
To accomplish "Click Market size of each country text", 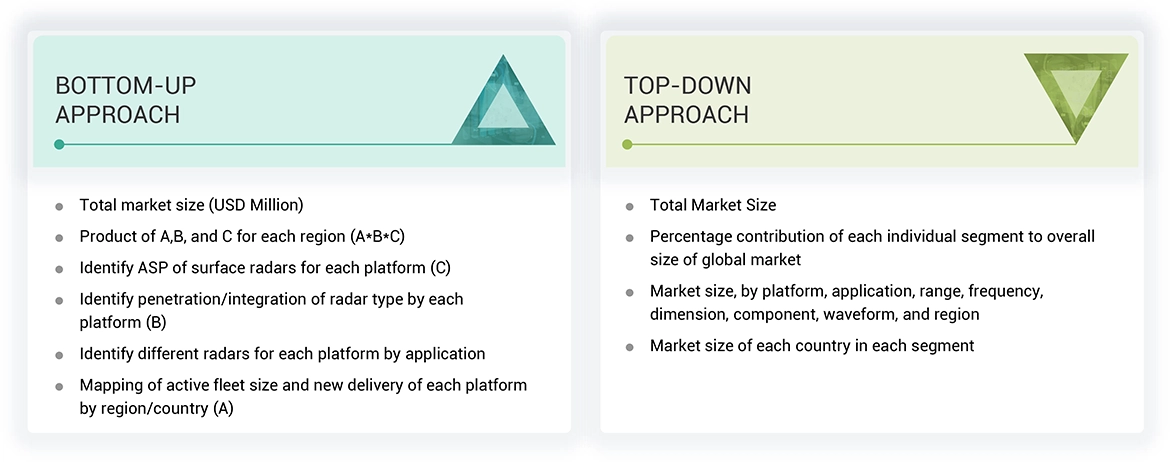I will (812, 346).
